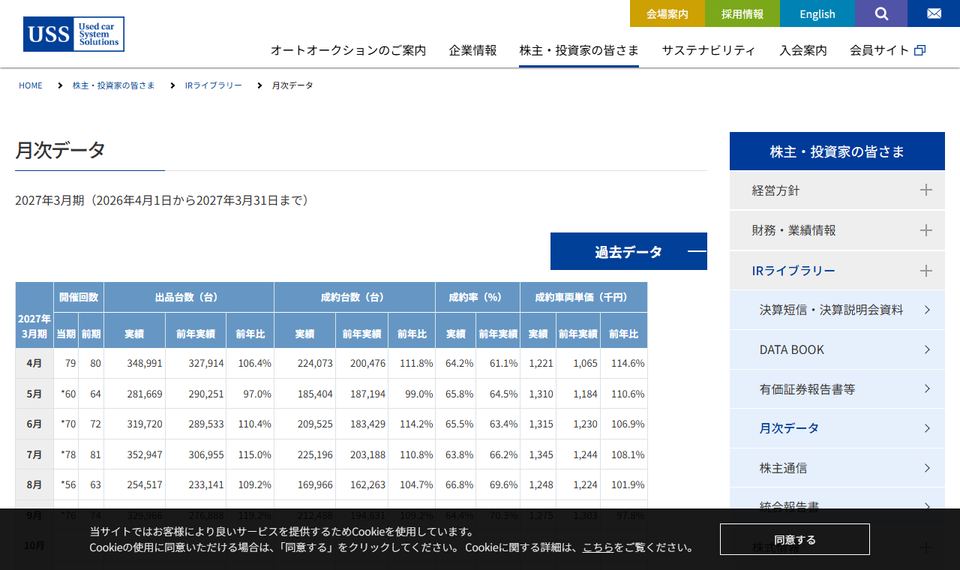The height and width of the screenshot is (570, 960).
Task: Click the value 352,947 in July row
Action: click(x=144, y=454)
